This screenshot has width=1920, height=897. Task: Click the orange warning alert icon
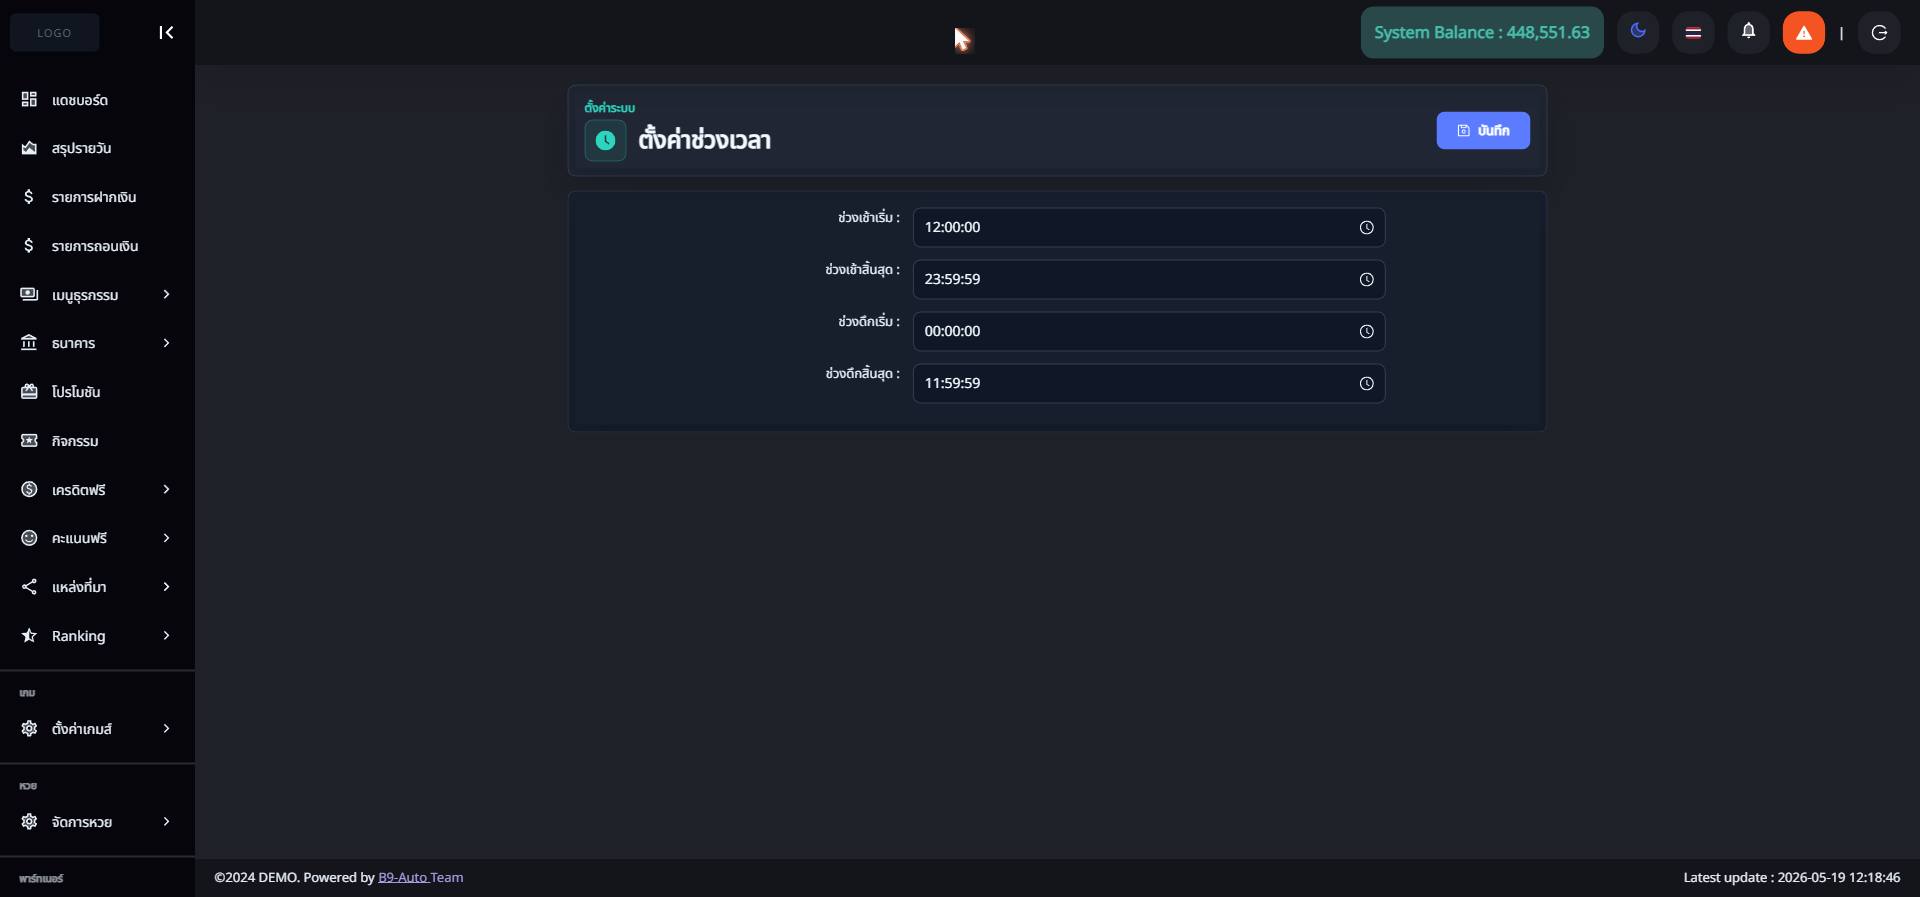coord(1804,32)
